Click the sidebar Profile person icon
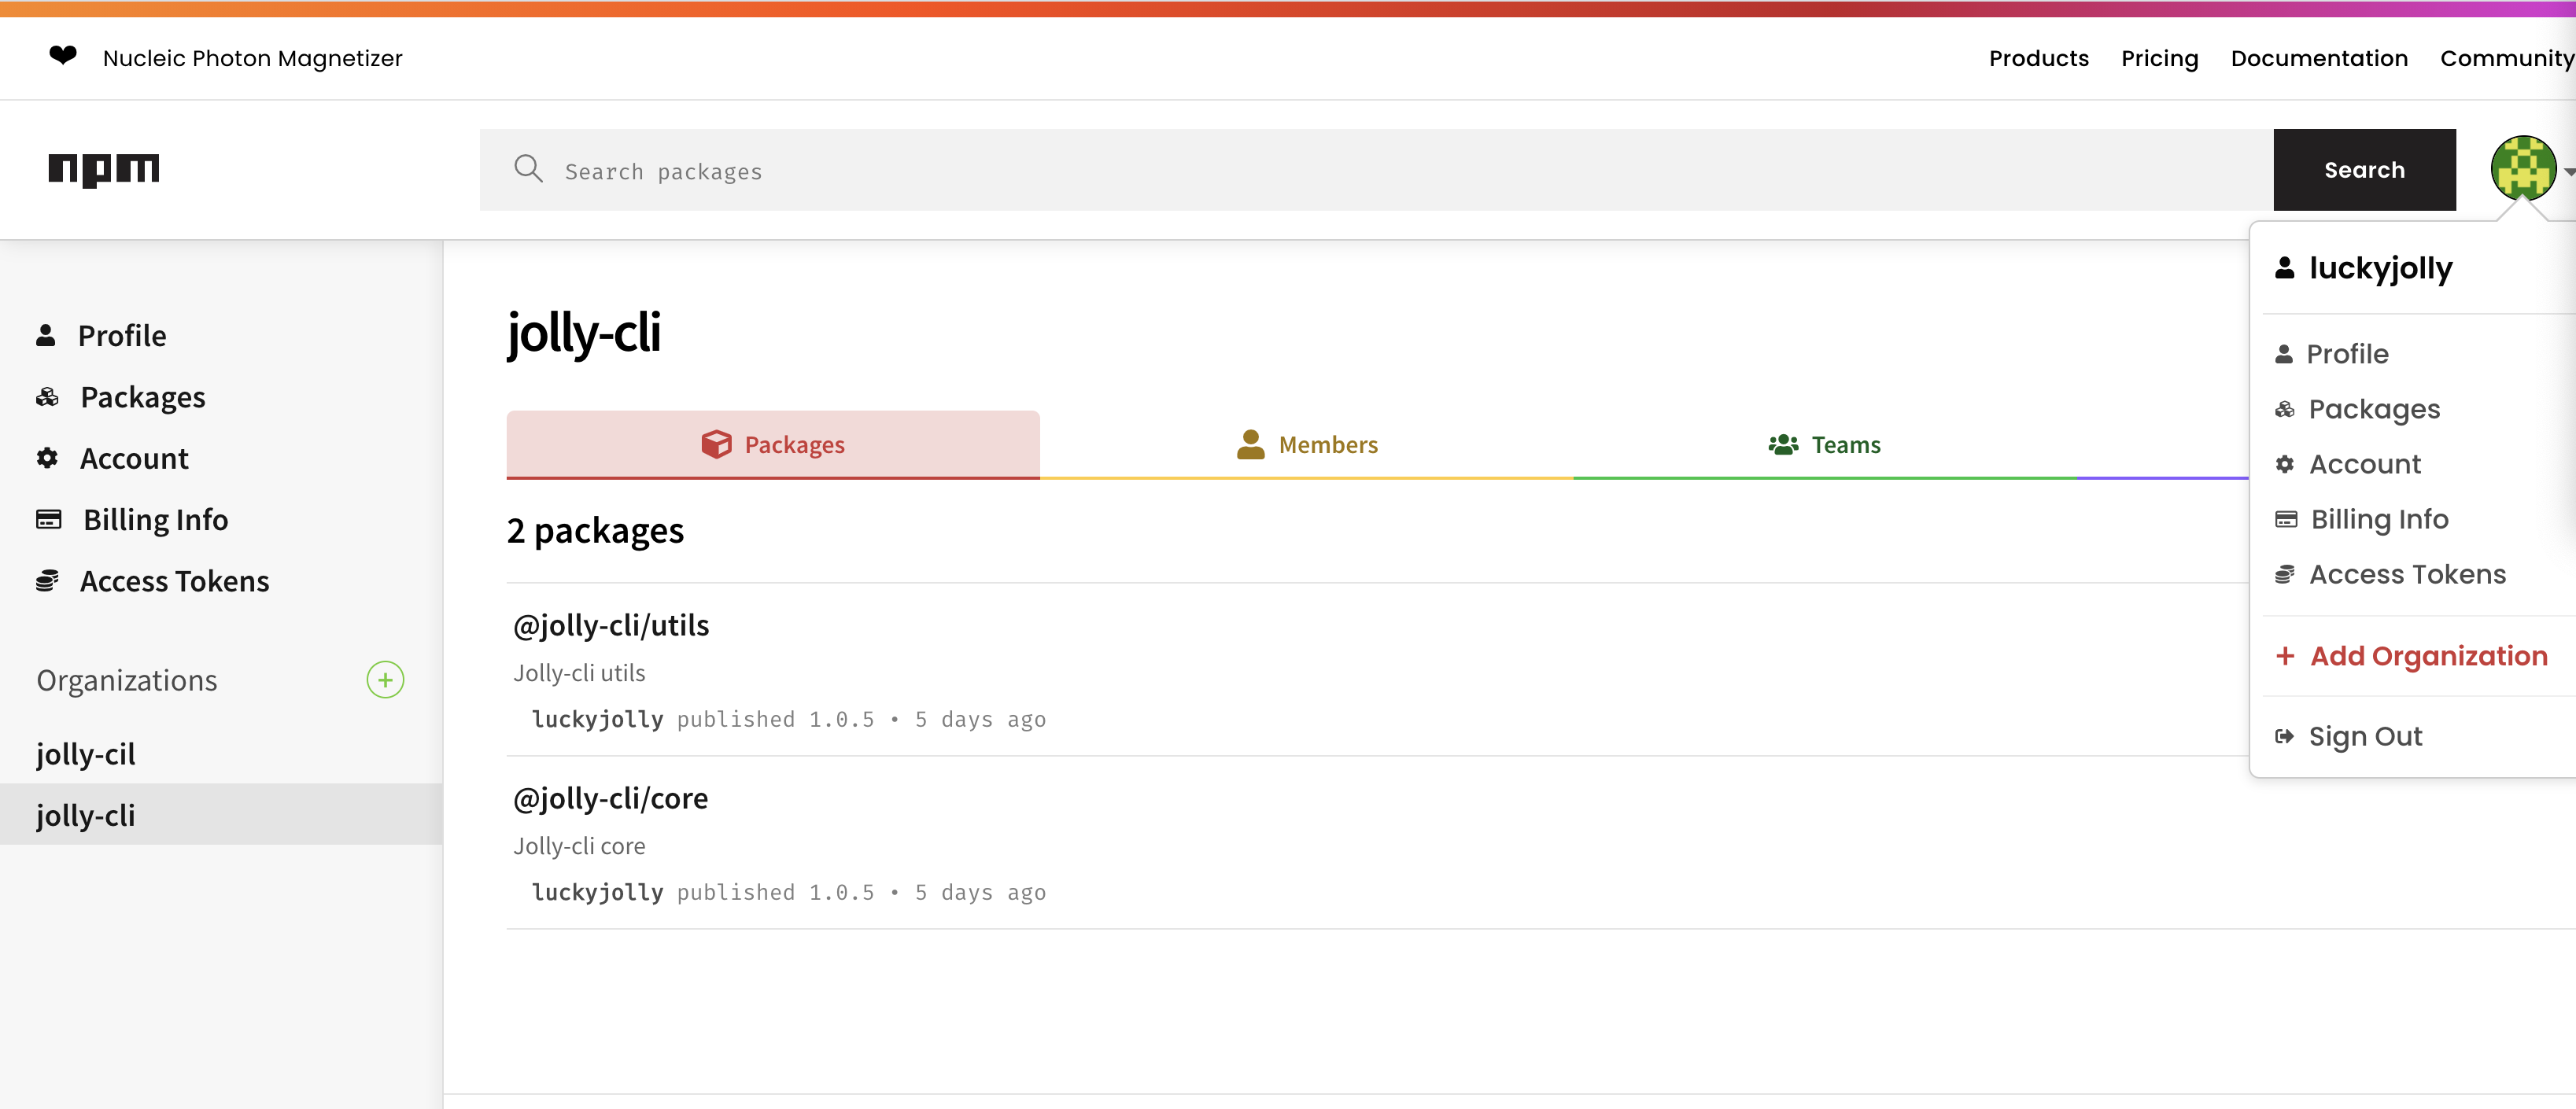Viewport: 2576px width, 1109px height. tap(45, 335)
